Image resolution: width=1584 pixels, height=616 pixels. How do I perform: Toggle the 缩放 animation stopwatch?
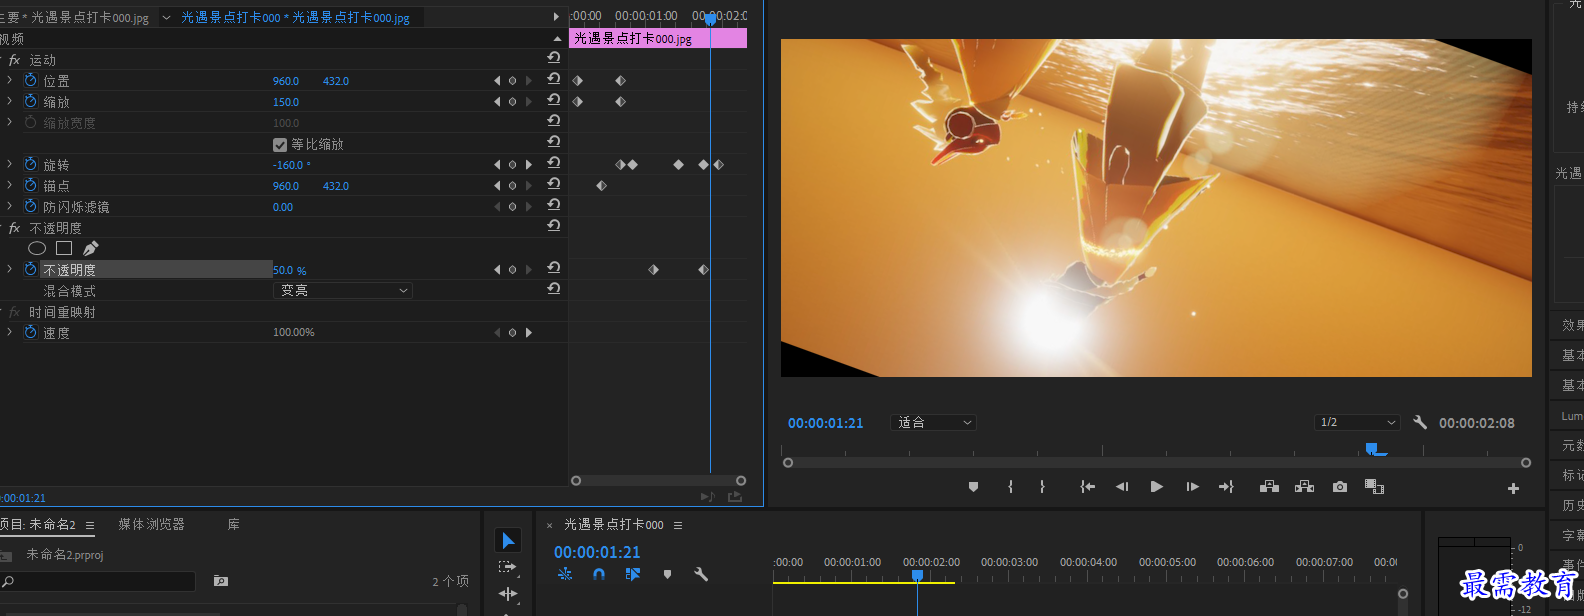click(31, 101)
